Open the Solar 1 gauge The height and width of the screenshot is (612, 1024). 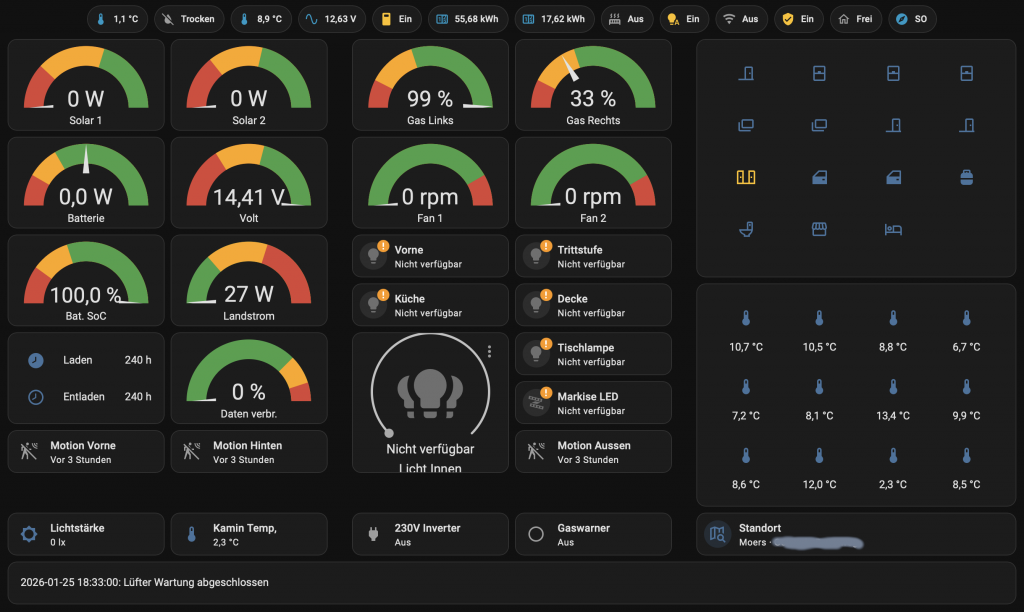[86, 85]
